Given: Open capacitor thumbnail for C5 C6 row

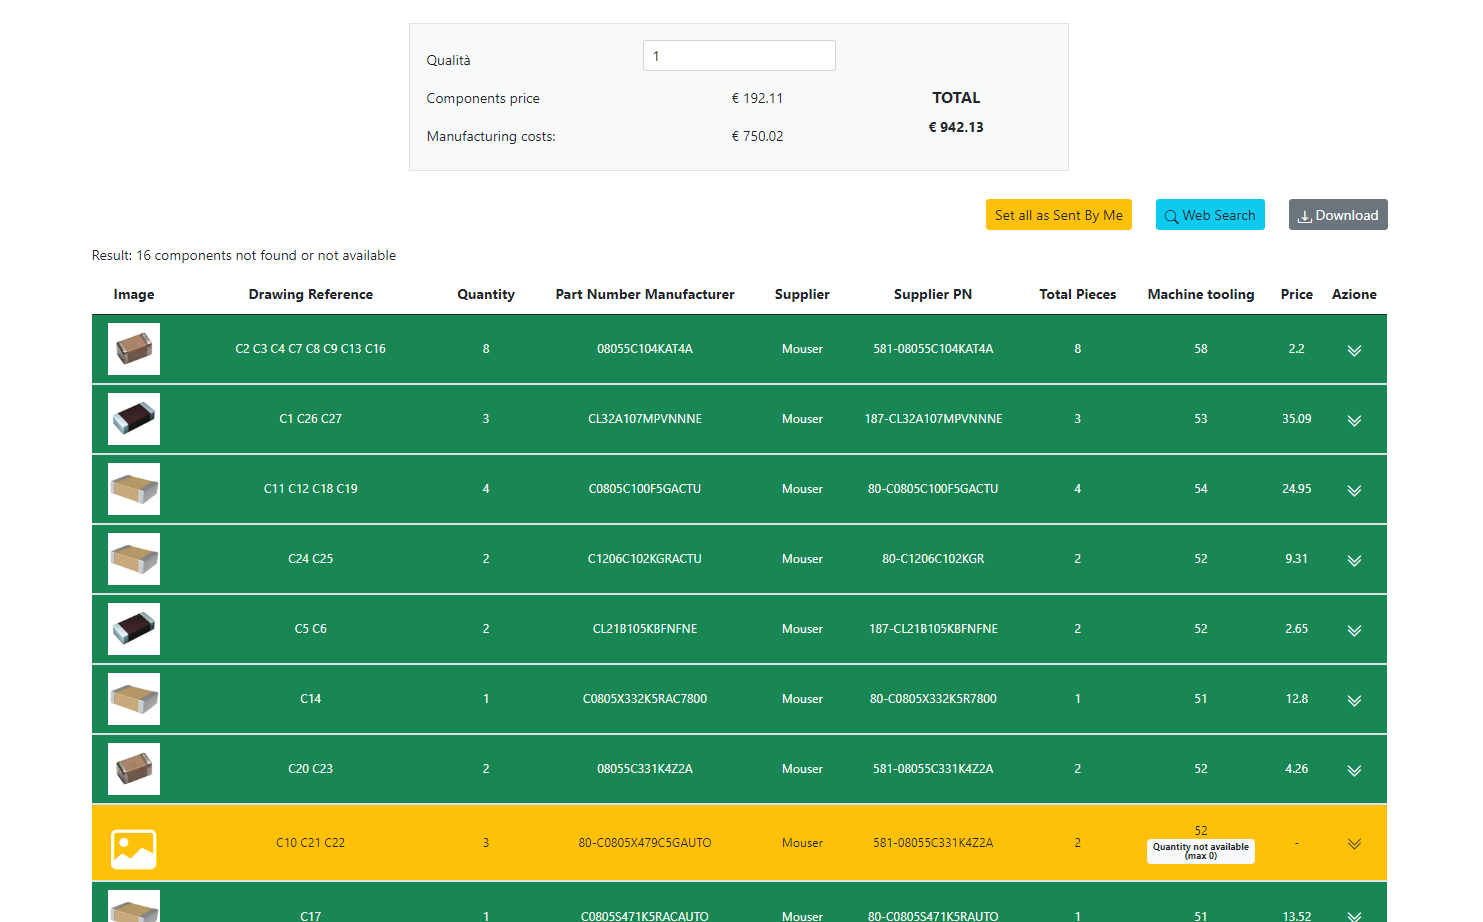Looking at the screenshot, I should coord(134,629).
